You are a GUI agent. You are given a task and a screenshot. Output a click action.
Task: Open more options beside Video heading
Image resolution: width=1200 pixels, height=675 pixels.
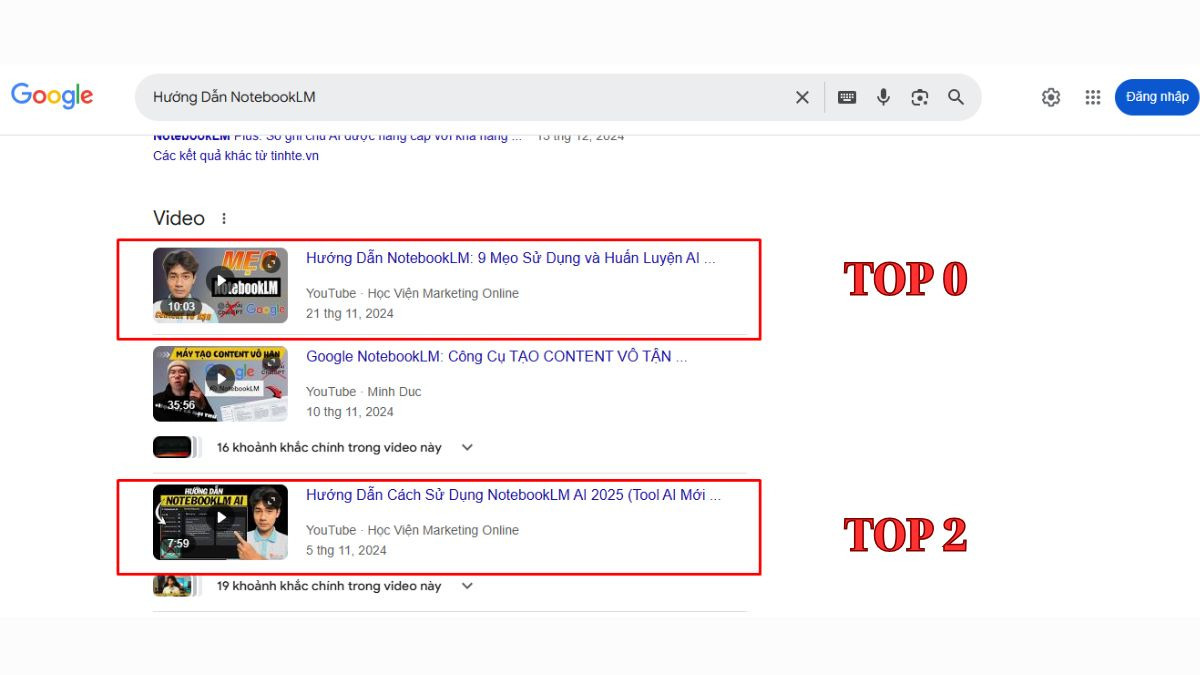coord(224,218)
